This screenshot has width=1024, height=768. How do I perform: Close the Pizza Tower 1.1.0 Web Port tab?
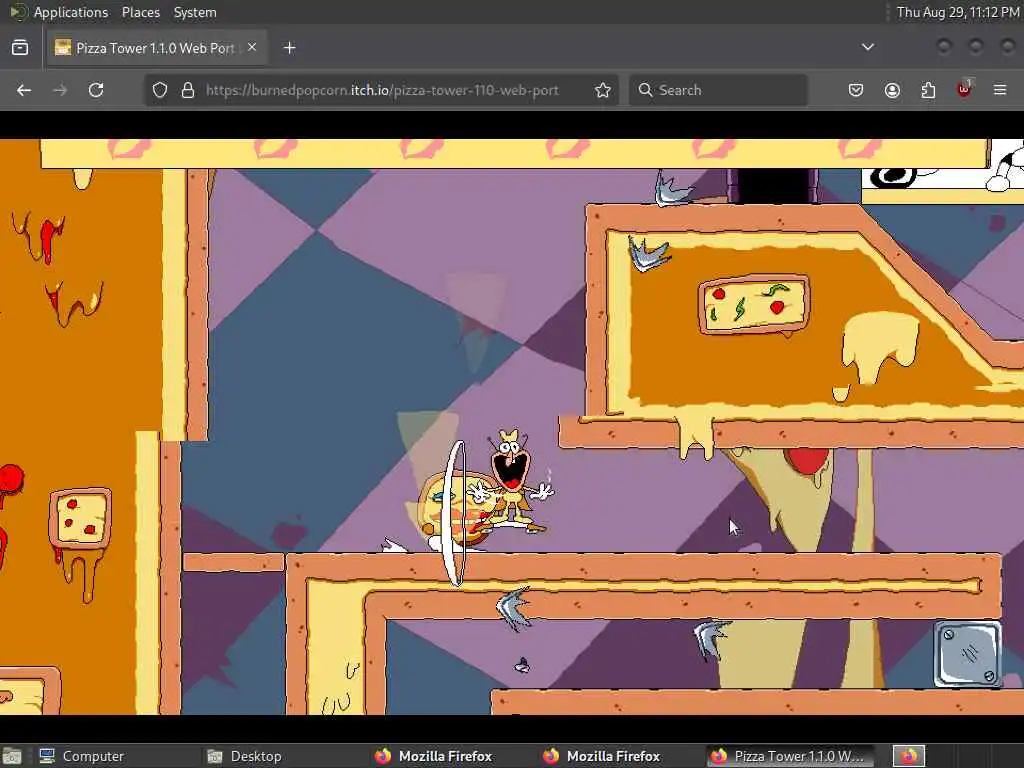pos(252,47)
